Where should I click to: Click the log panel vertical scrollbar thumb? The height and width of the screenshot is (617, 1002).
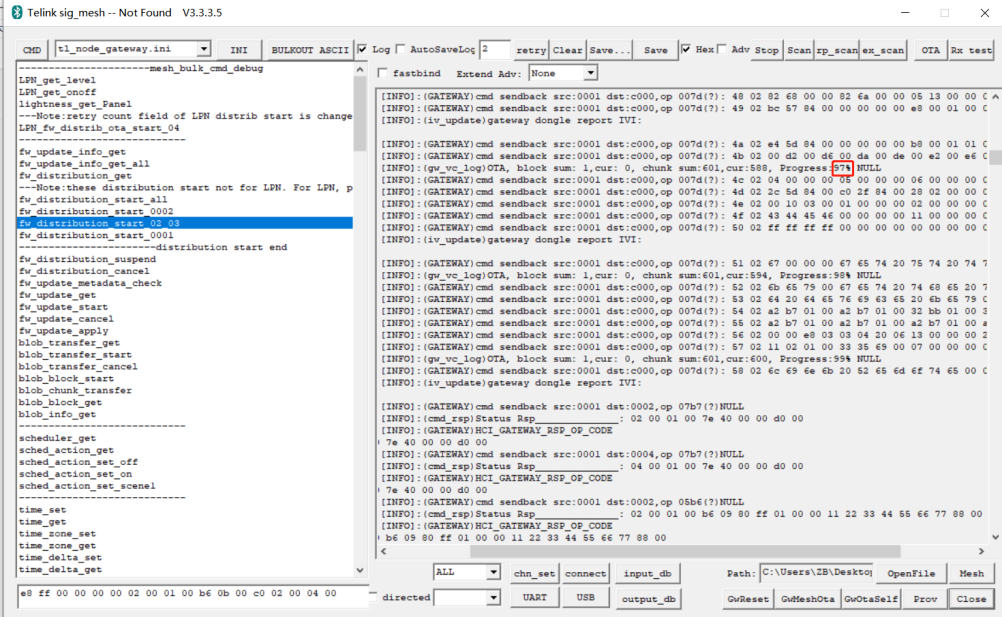click(996, 157)
